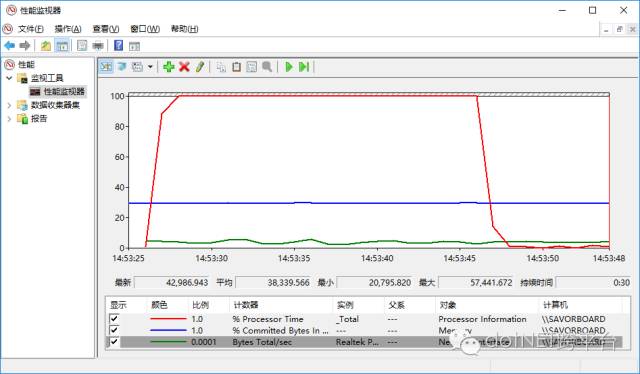Click the blue color line of Committed Bytes
The height and width of the screenshot is (374, 640).
[x=168, y=330]
